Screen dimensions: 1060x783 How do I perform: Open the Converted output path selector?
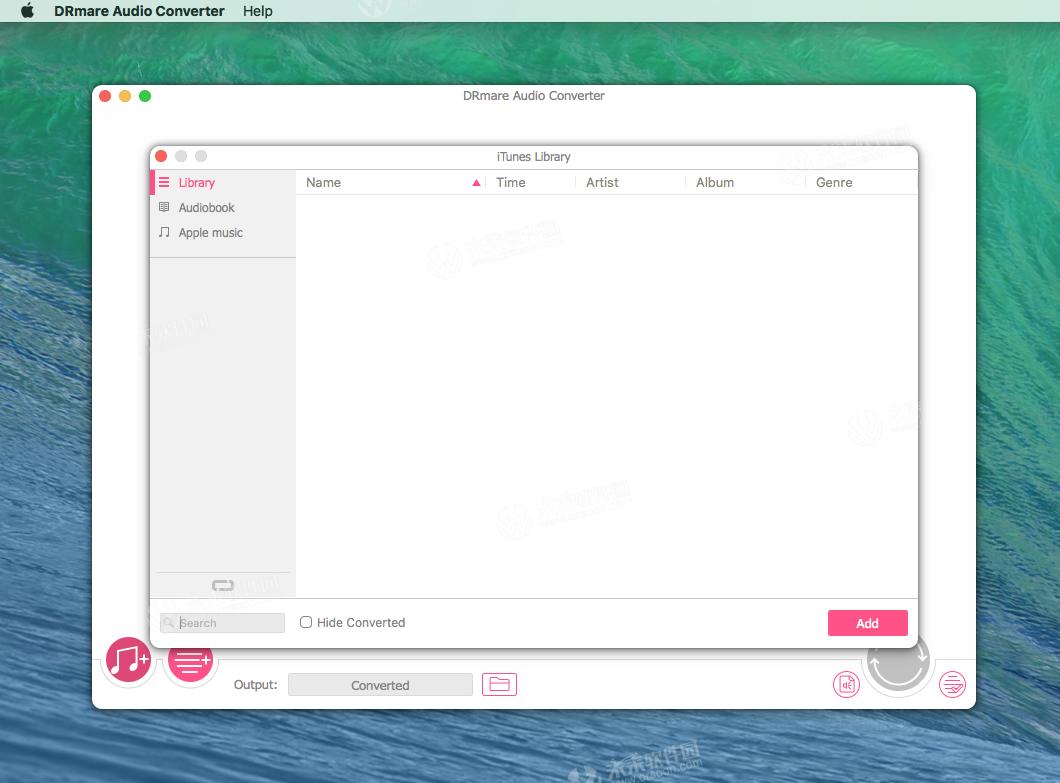click(x=380, y=684)
